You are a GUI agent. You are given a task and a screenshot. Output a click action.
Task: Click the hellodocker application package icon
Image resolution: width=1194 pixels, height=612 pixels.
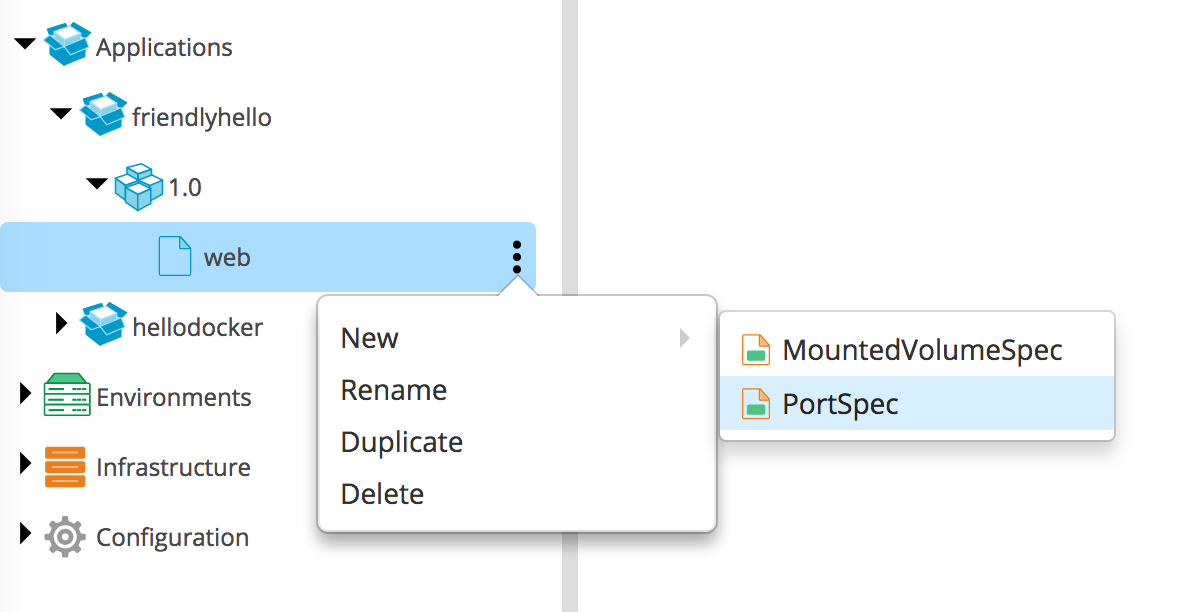104,326
